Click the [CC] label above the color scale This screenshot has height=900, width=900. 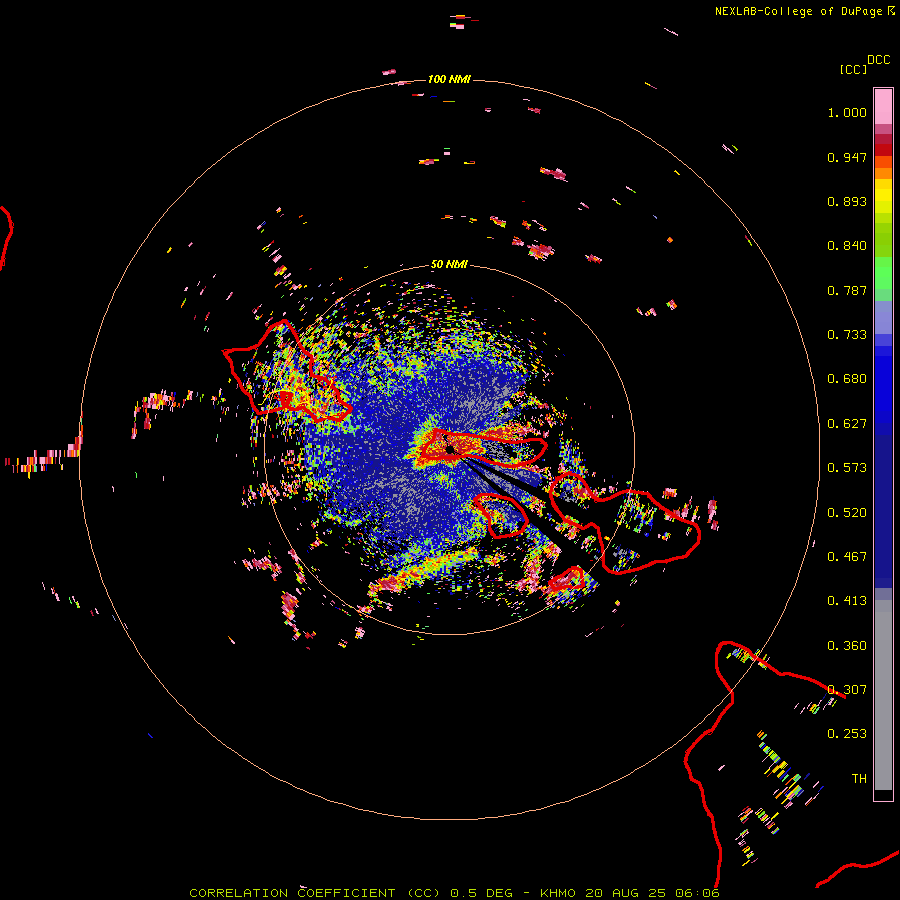tap(853, 69)
